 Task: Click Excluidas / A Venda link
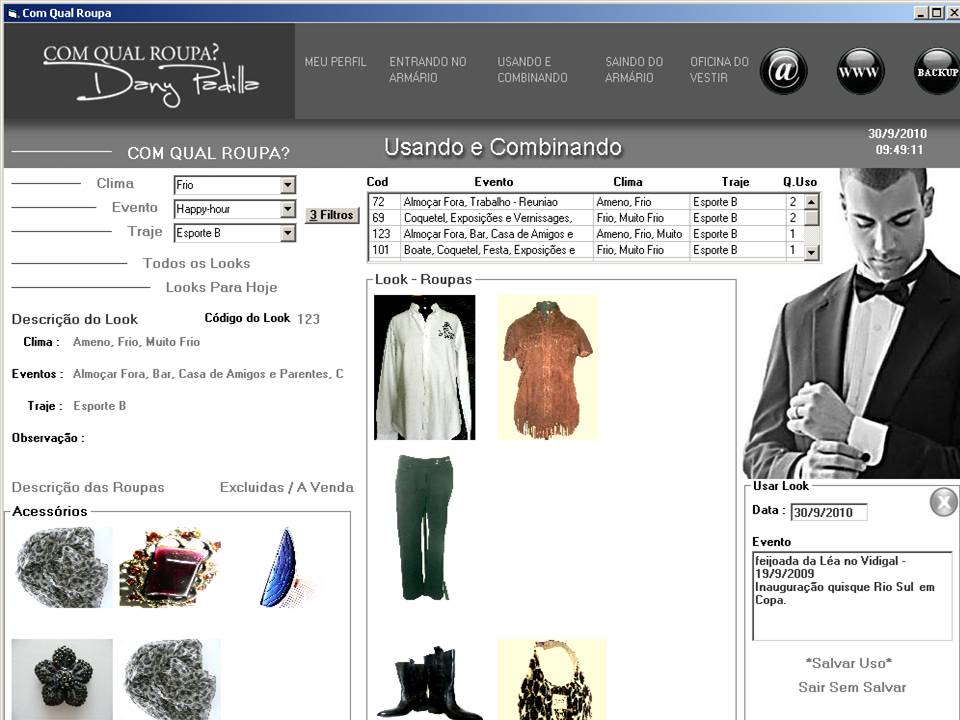[x=287, y=487]
